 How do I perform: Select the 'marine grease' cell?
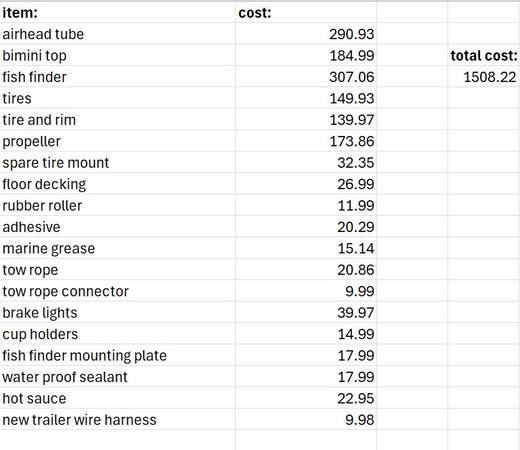117,248
